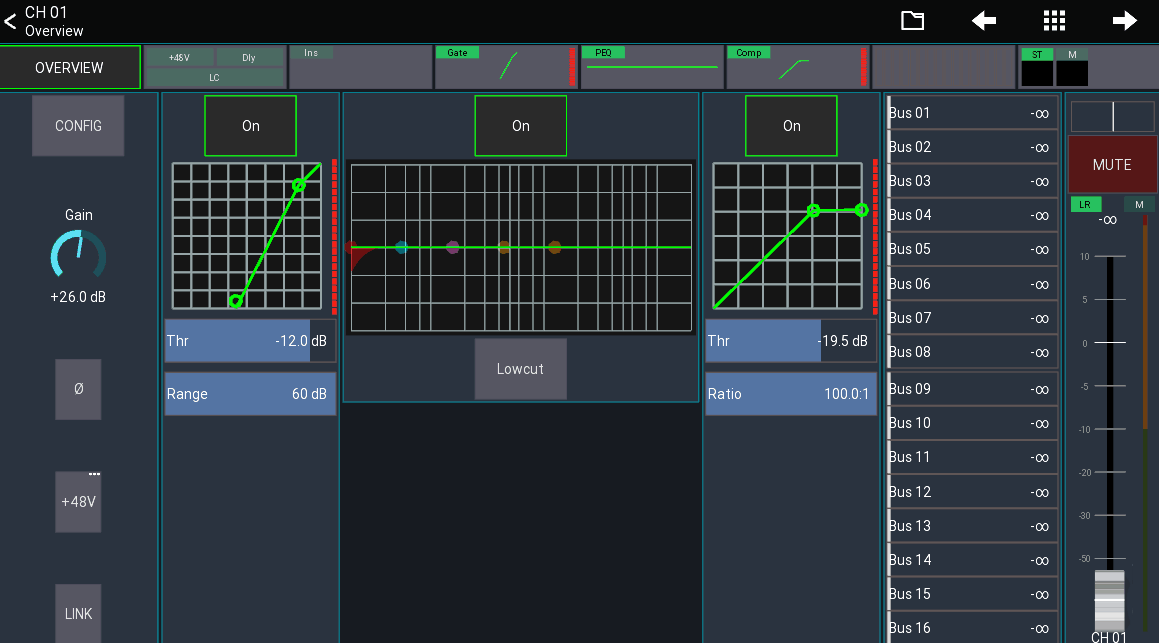Click the compressor curve graph
The image size is (1159, 643).
(787, 236)
